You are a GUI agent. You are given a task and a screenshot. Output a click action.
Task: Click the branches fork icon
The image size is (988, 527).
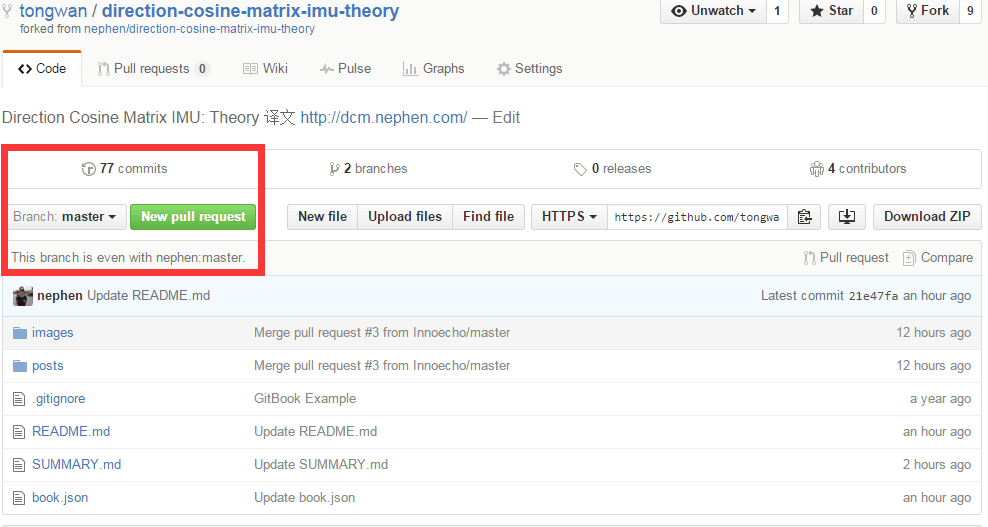[x=334, y=169]
